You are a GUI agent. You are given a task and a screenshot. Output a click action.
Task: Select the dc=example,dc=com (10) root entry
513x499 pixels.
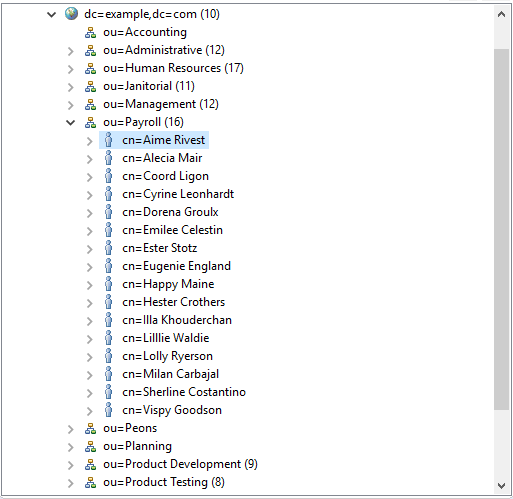click(x=152, y=14)
